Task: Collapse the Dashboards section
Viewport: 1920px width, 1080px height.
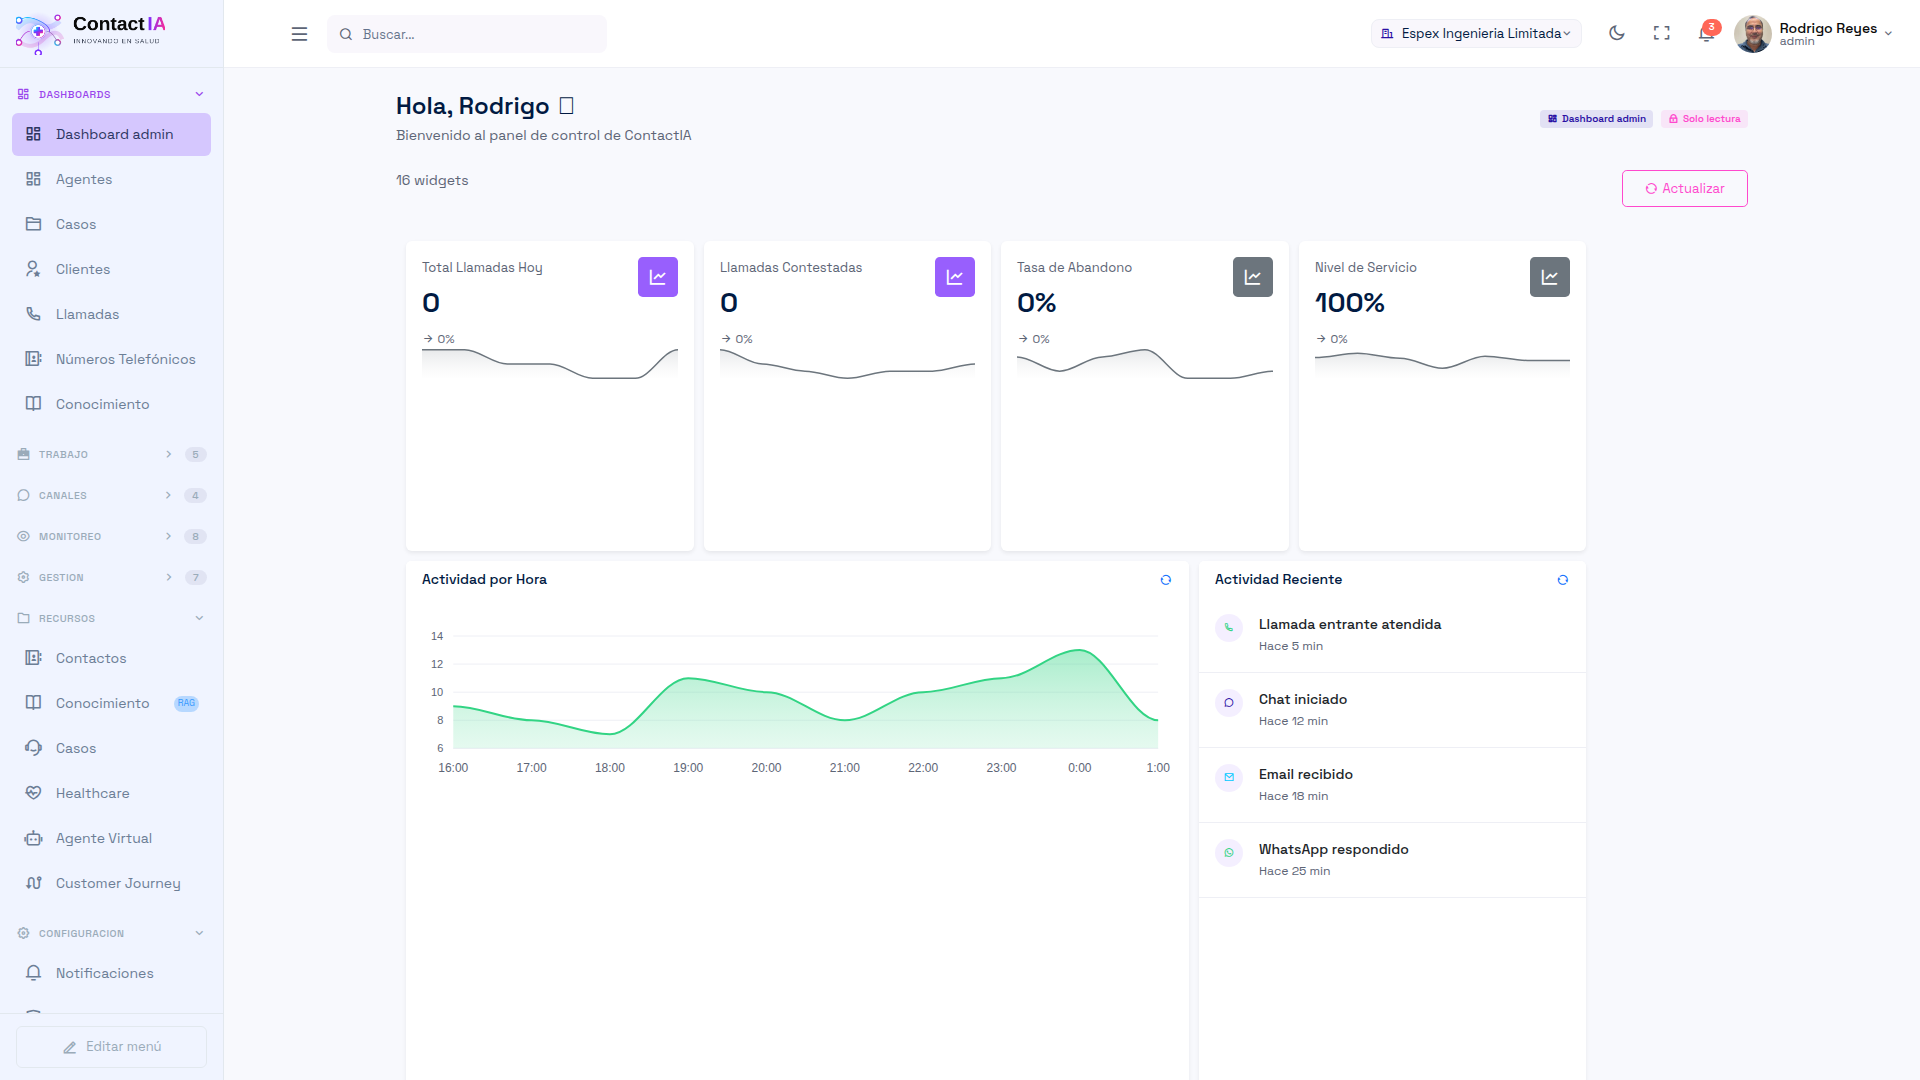Action: pos(199,93)
